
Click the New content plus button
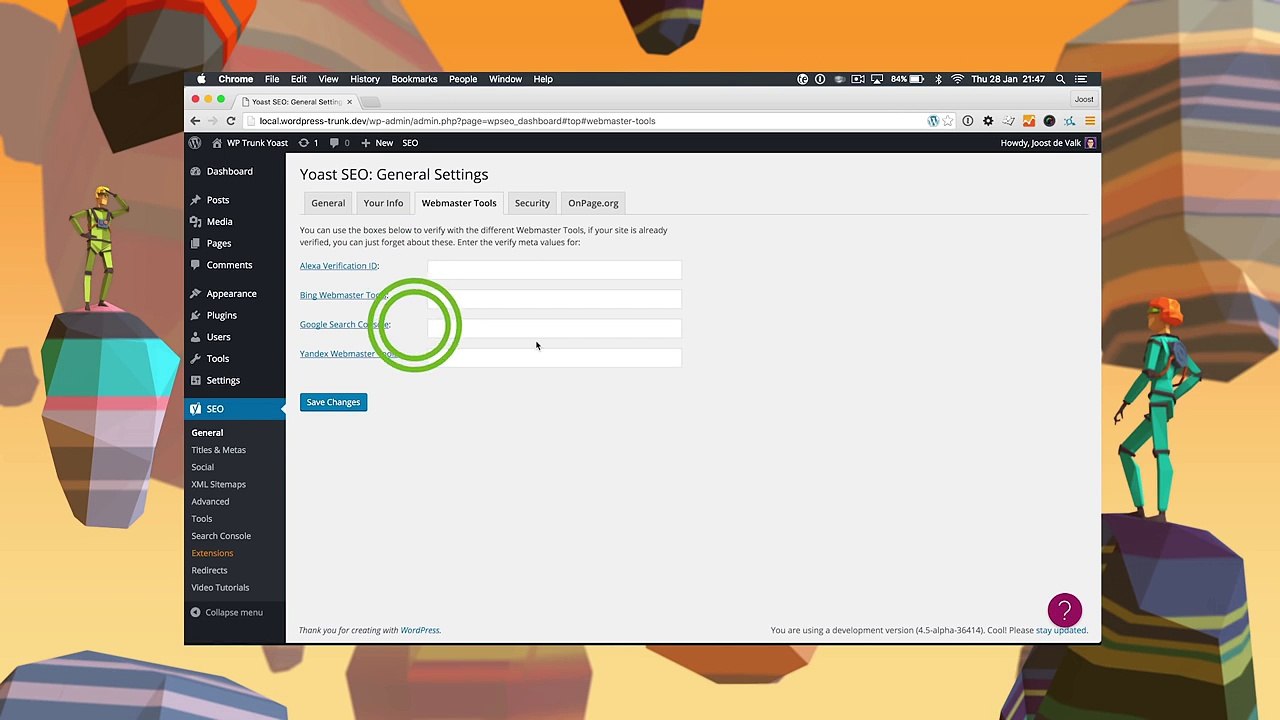point(377,143)
